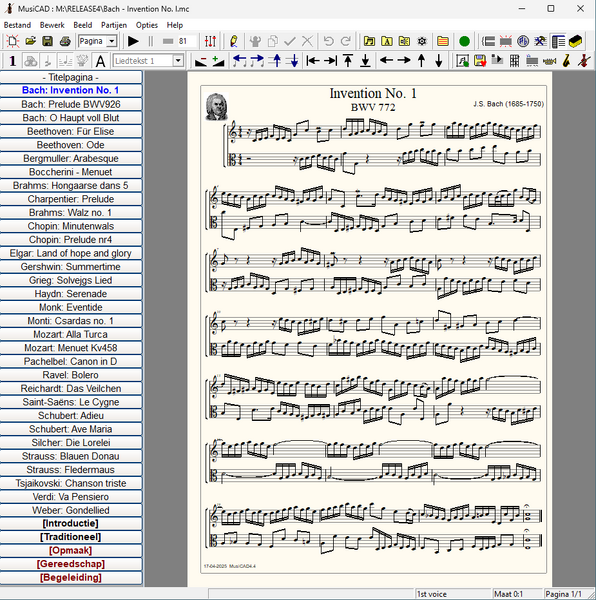Shift note up with blue arrow
Image resolution: width=596 pixels, height=600 pixels.
pos(275,60)
